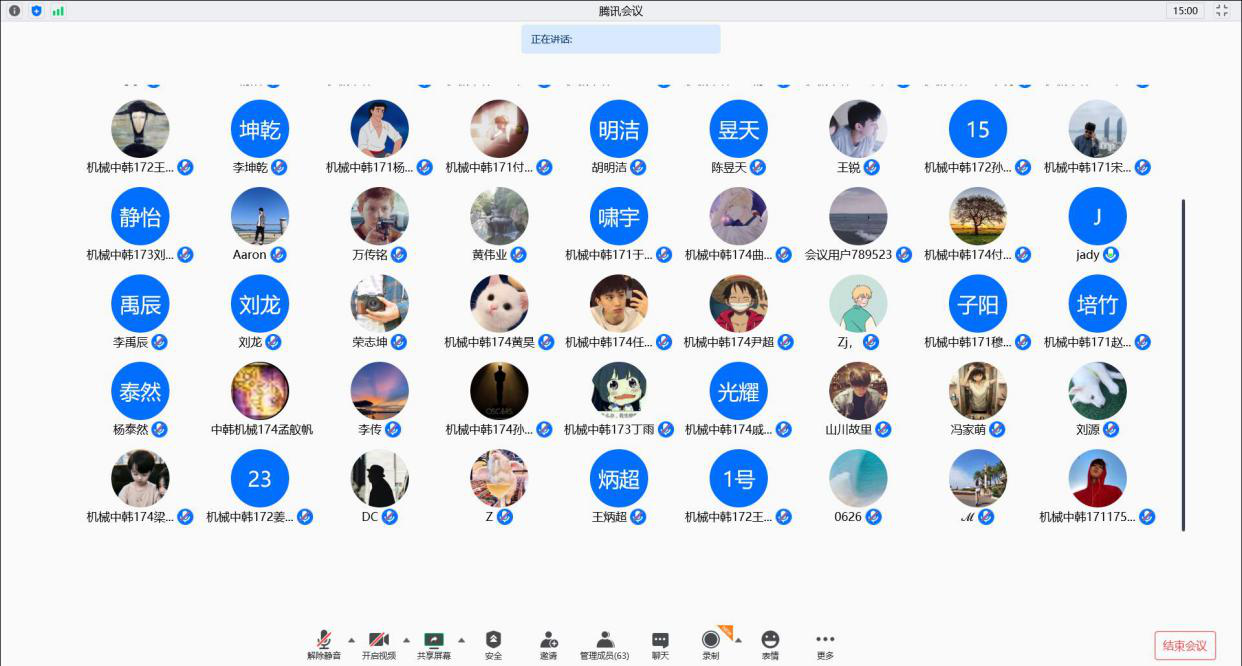Click the participant grid vertical scrollbar
The height and width of the screenshot is (666, 1242).
click(1184, 365)
